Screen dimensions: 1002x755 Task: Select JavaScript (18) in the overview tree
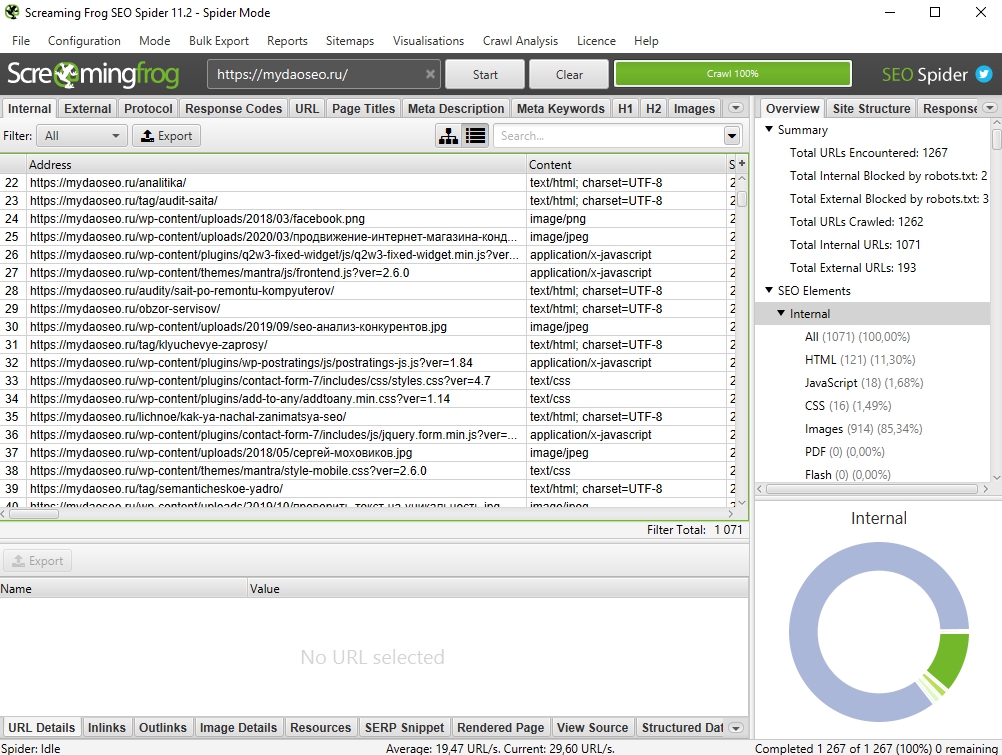click(864, 382)
